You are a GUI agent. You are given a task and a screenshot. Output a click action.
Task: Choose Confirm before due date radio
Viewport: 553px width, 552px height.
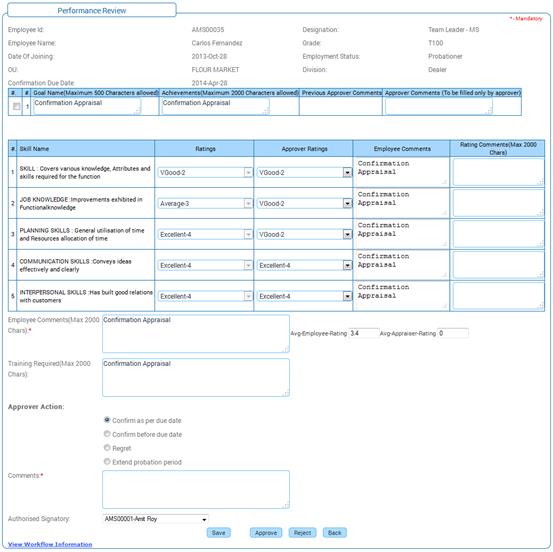[x=107, y=433]
